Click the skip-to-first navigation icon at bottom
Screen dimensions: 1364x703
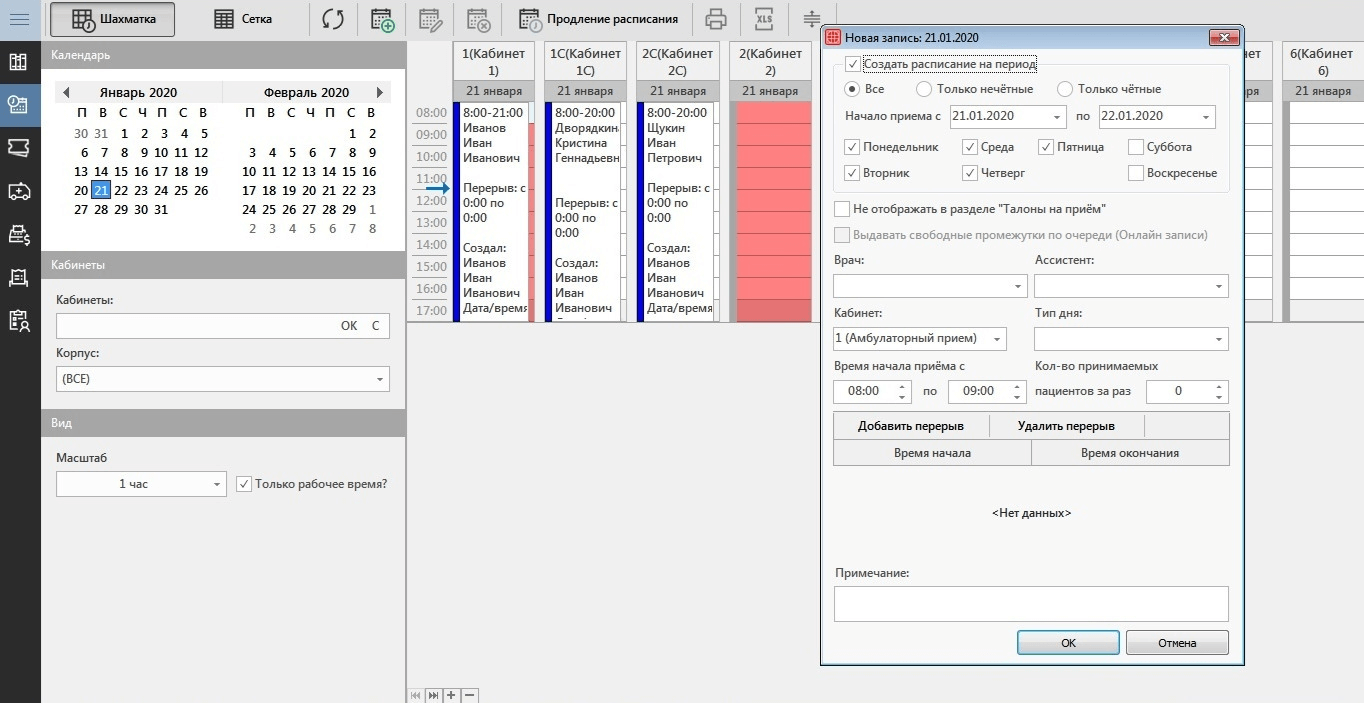coord(417,695)
